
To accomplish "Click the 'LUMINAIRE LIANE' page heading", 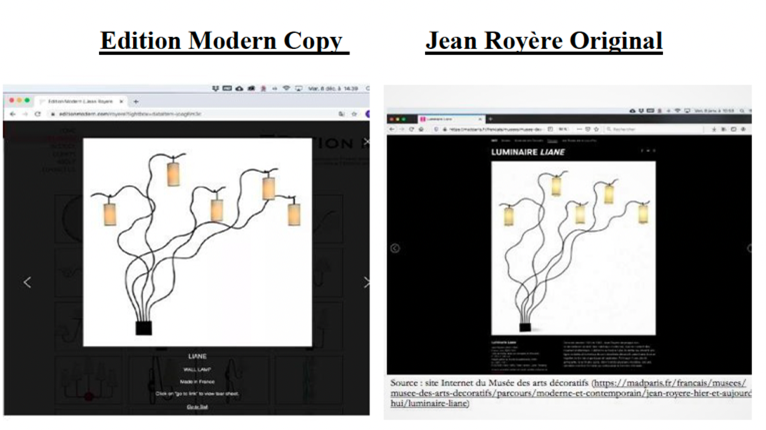I will click(x=528, y=152).
